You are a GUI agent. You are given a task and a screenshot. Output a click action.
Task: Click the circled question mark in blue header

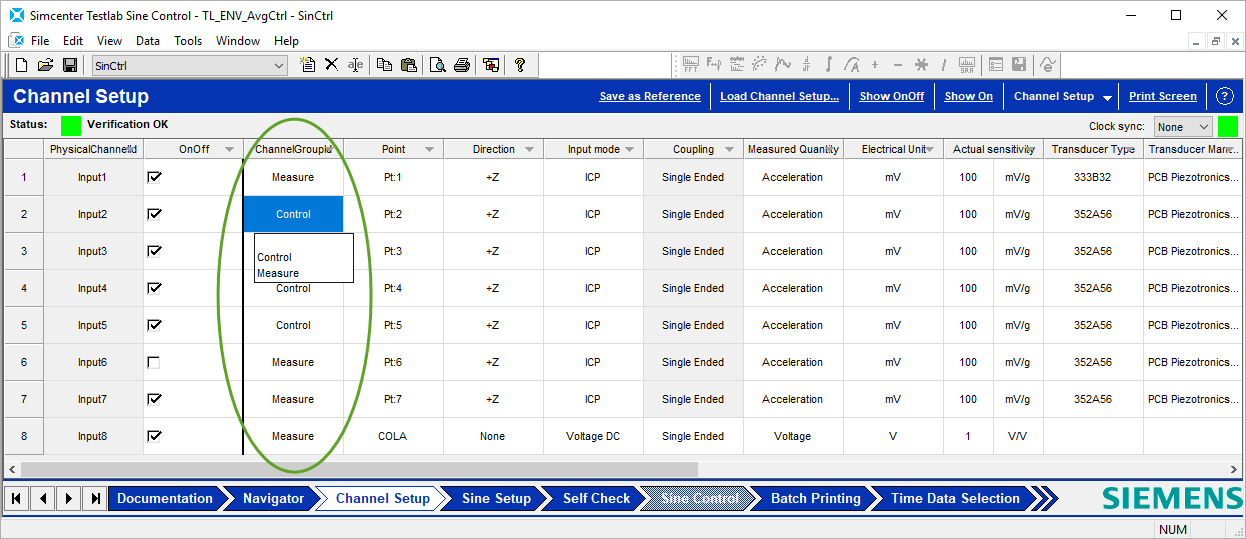pyautogui.click(x=1225, y=97)
